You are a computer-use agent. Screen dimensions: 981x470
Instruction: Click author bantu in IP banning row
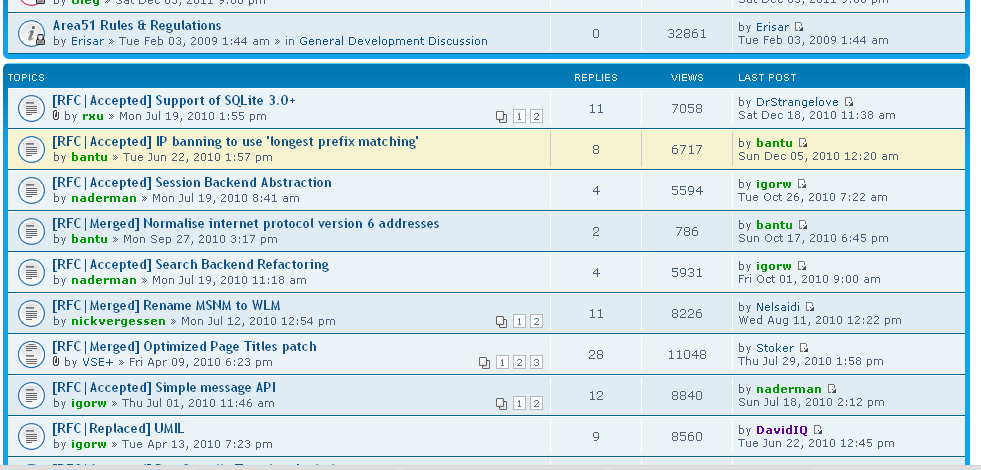point(89,157)
